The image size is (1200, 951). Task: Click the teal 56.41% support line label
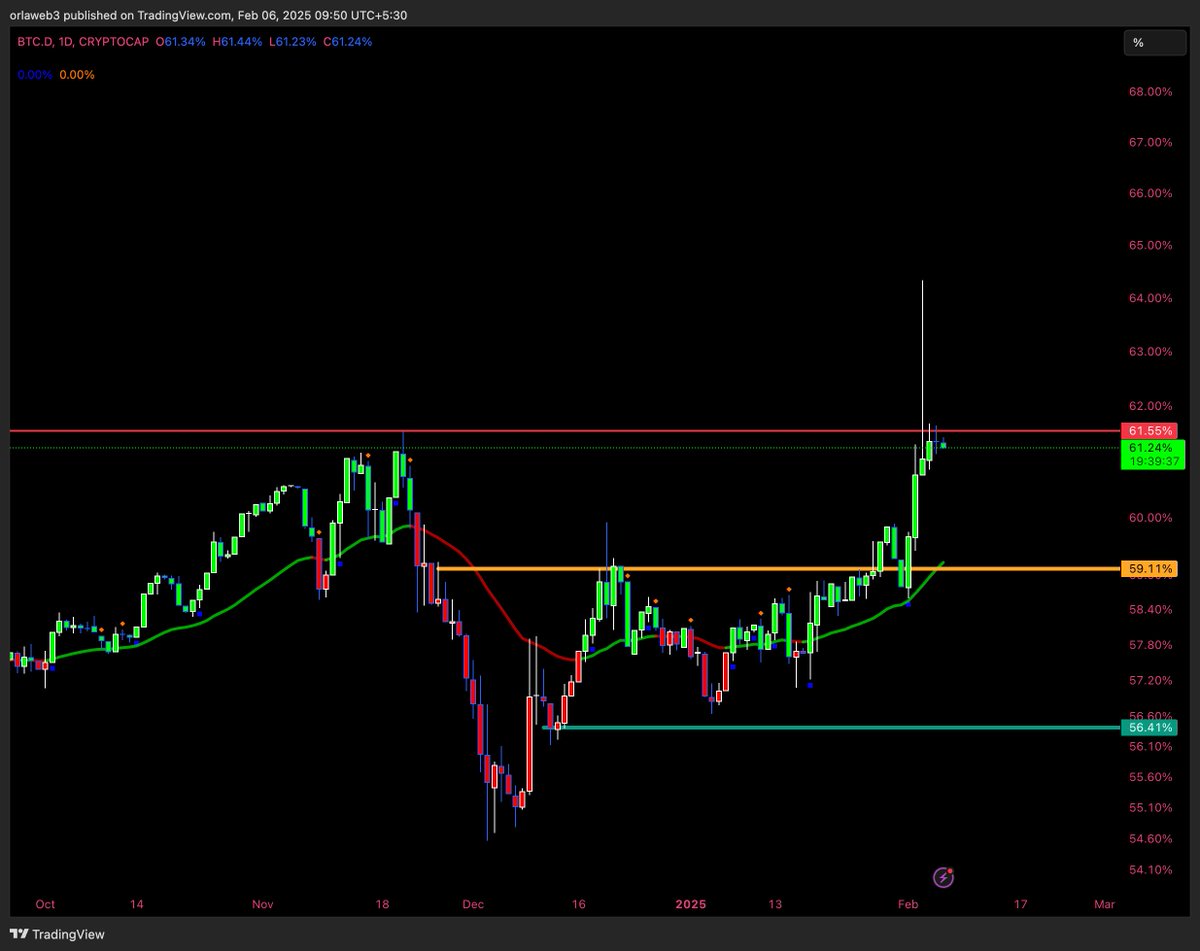[1150, 728]
